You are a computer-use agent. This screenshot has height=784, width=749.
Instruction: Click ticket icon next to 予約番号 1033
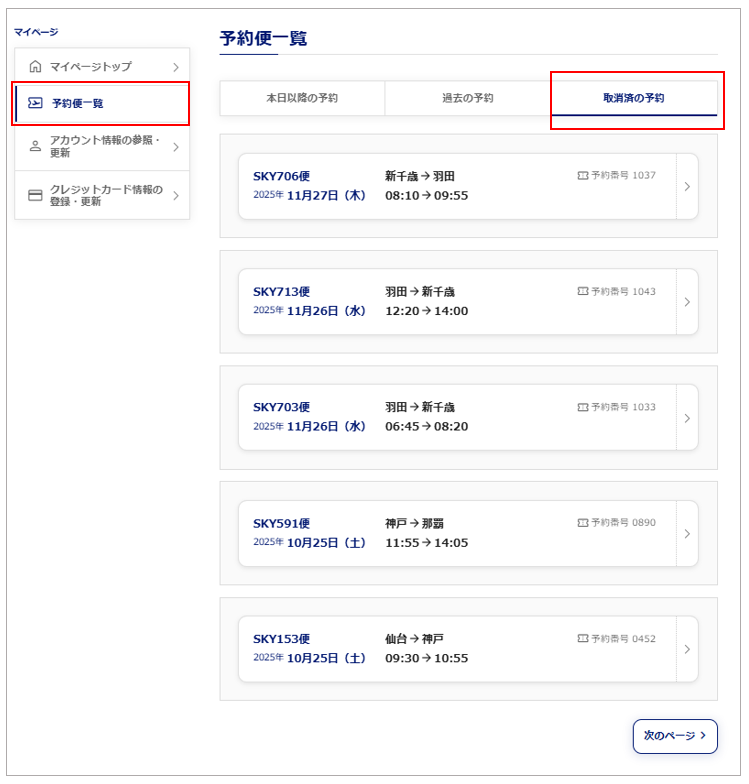582,407
